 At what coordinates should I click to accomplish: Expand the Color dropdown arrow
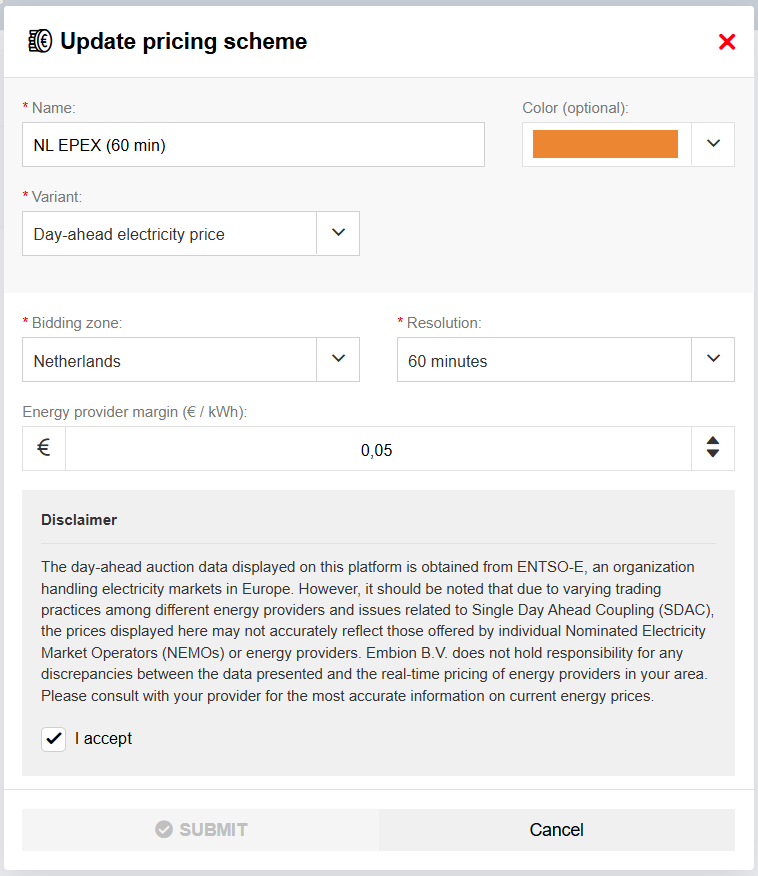(x=713, y=144)
